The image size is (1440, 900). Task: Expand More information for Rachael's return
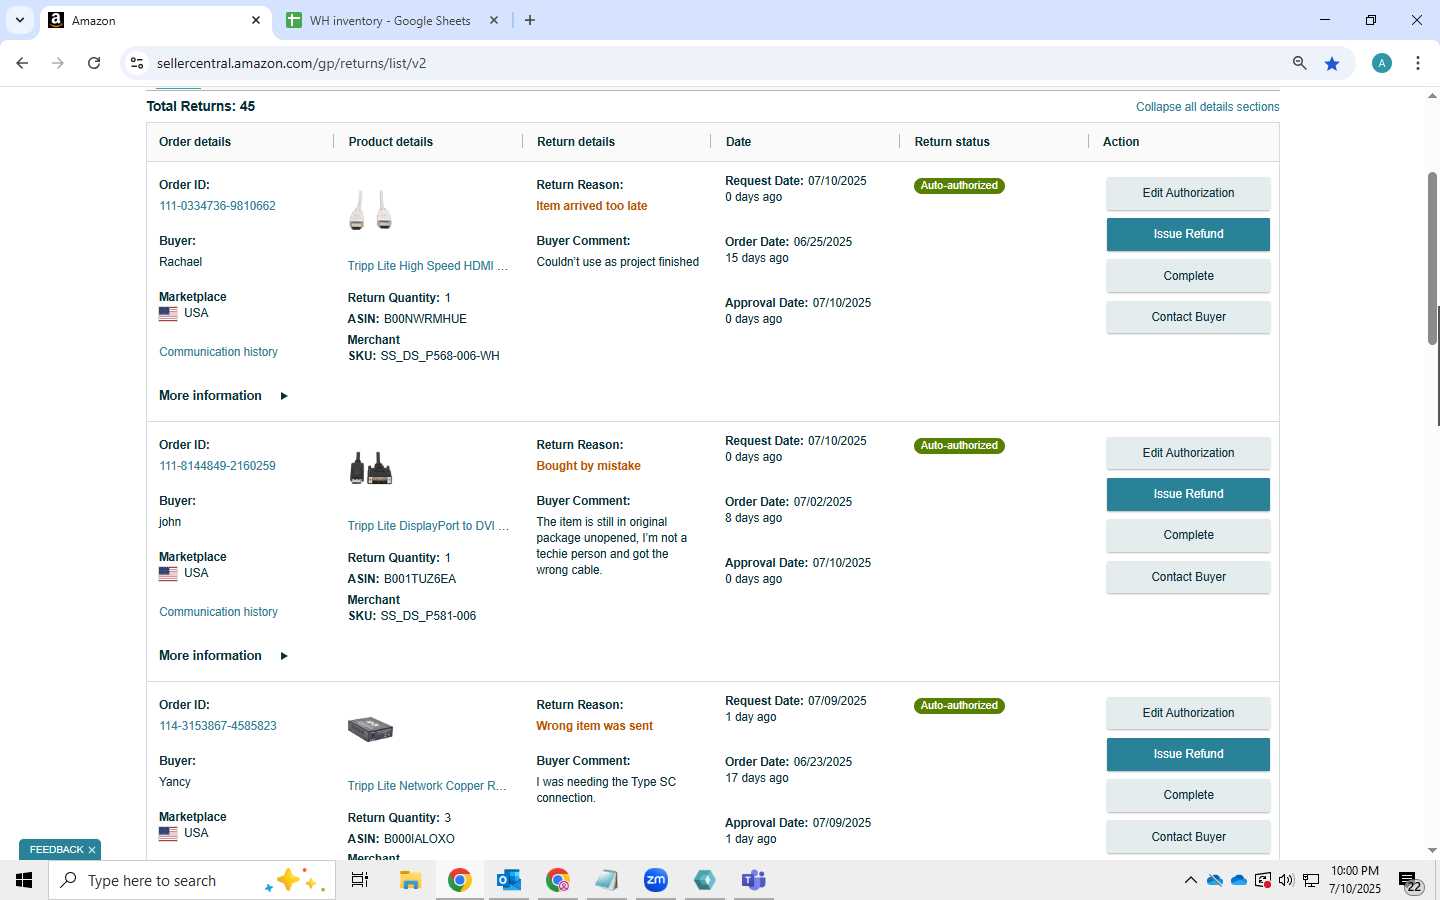[x=223, y=396]
